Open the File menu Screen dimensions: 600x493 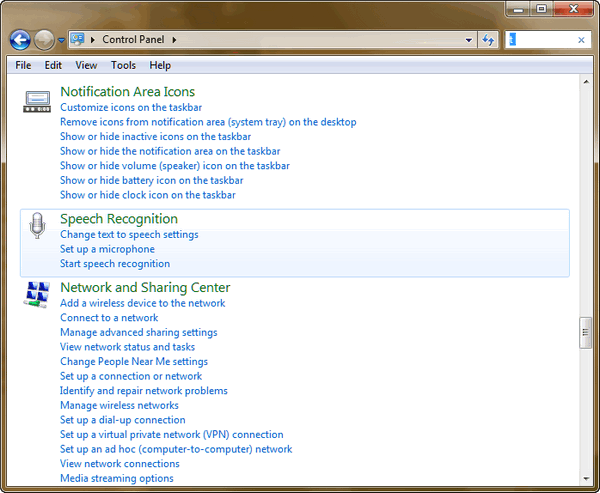[x=23, y=65]
